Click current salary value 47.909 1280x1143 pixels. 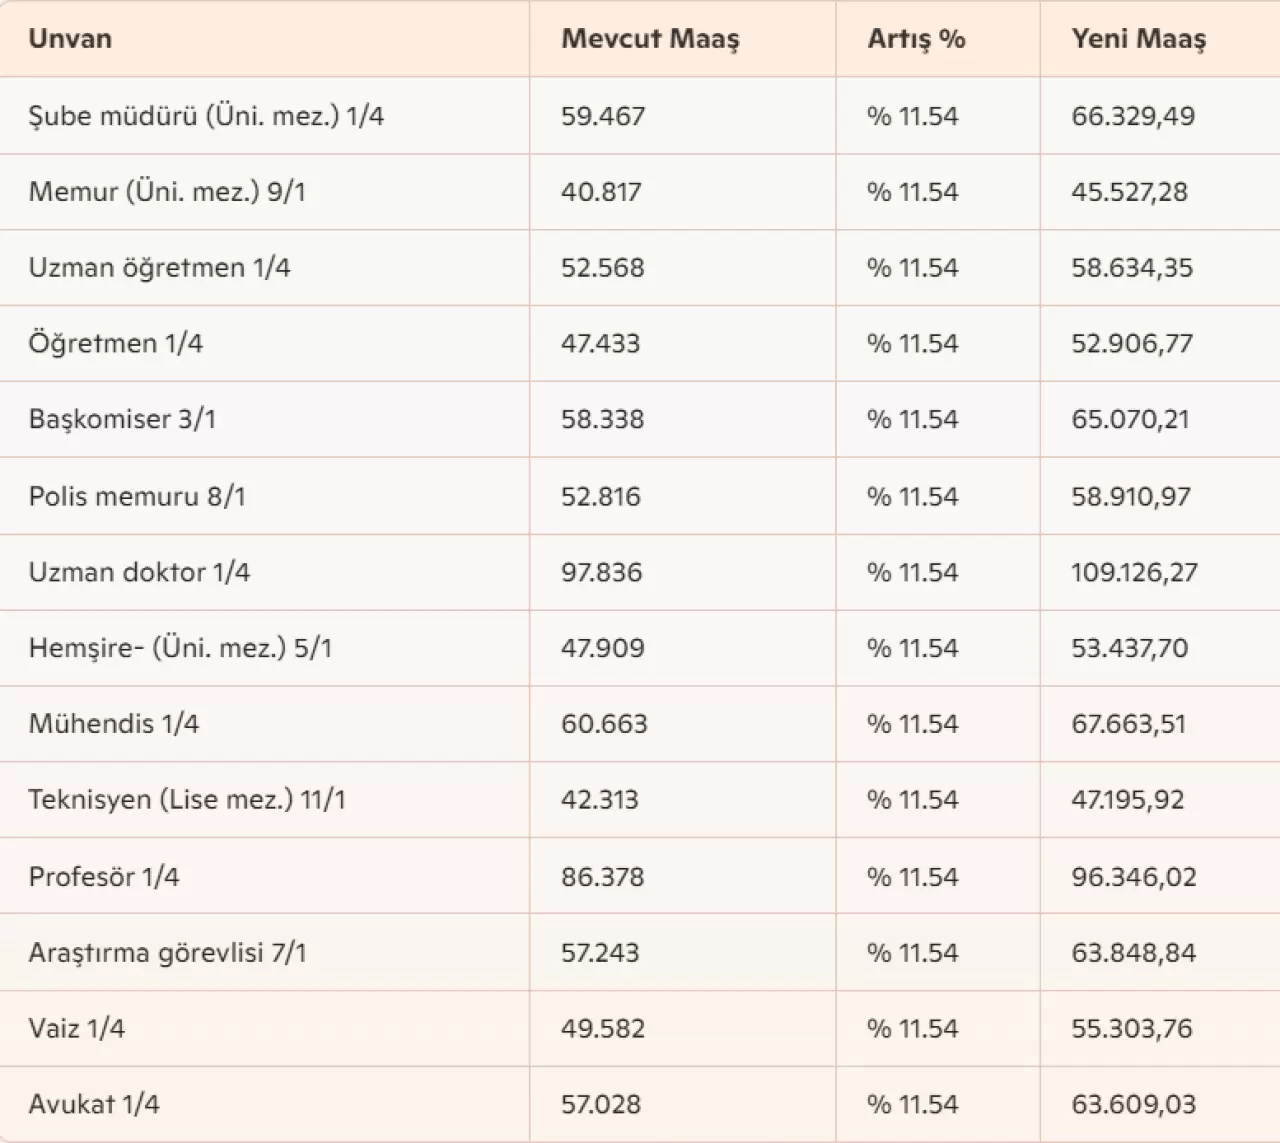coord(603,648)
